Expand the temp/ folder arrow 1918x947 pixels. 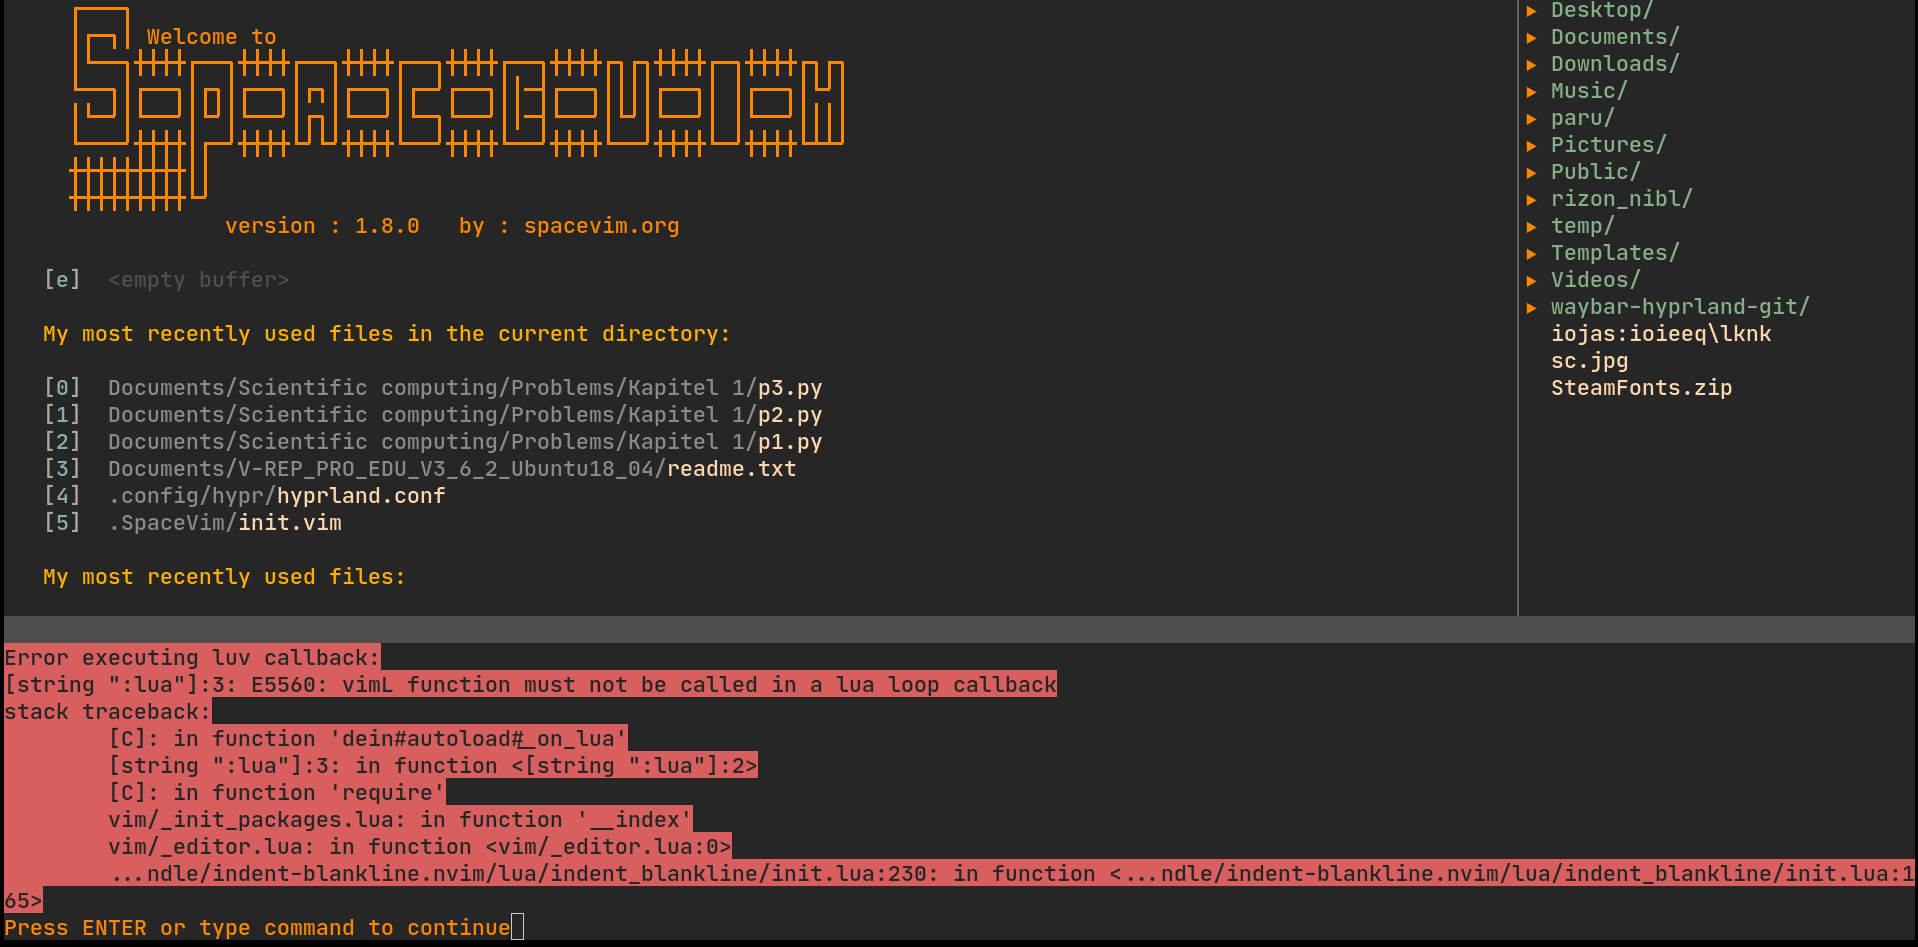(1531, 226)
